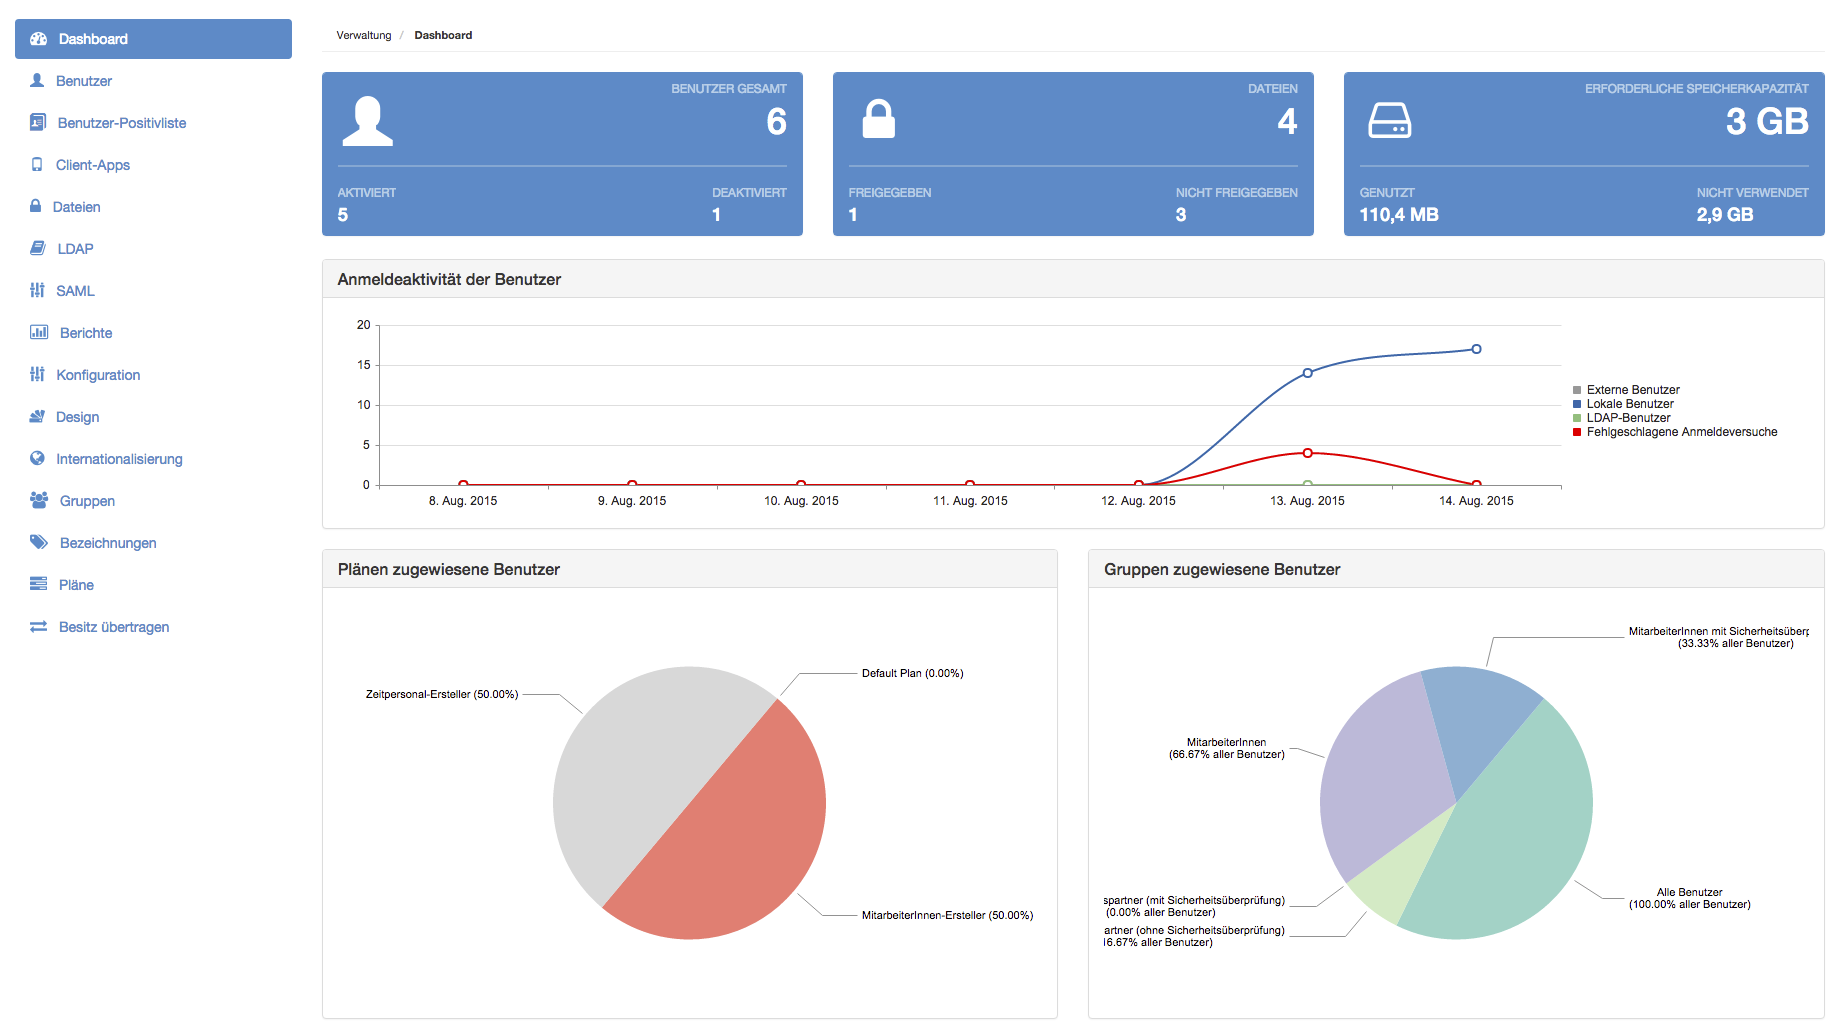Screen dimensions: 1840x1030
Task: Click the Internationalisierung globe icon
Action: [37, 458]
